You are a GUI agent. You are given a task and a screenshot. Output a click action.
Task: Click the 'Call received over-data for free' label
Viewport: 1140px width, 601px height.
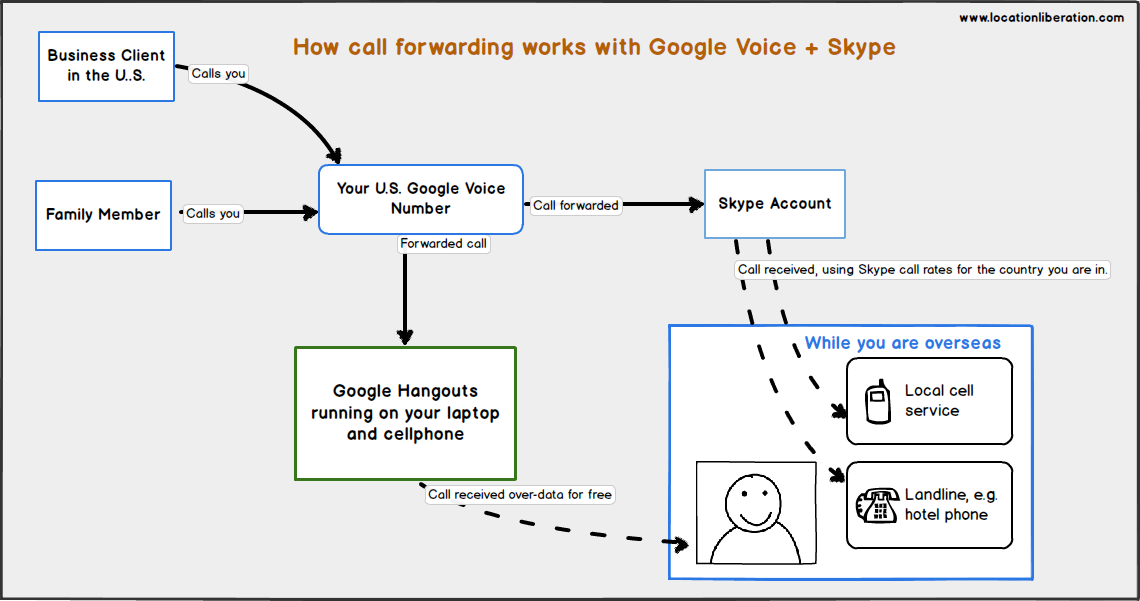click(x=520, y=495)
